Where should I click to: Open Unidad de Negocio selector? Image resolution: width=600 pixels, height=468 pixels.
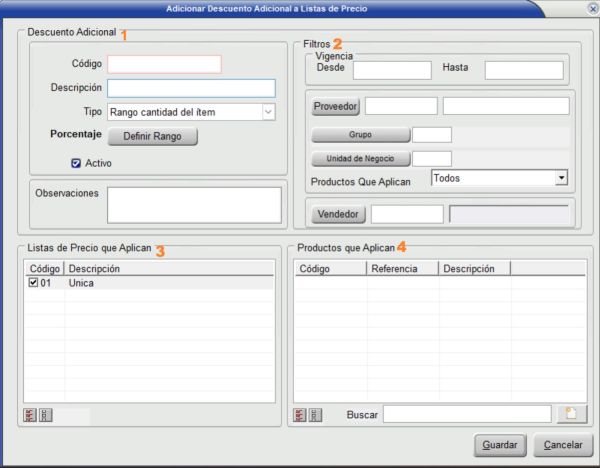[x=361, y=158]
